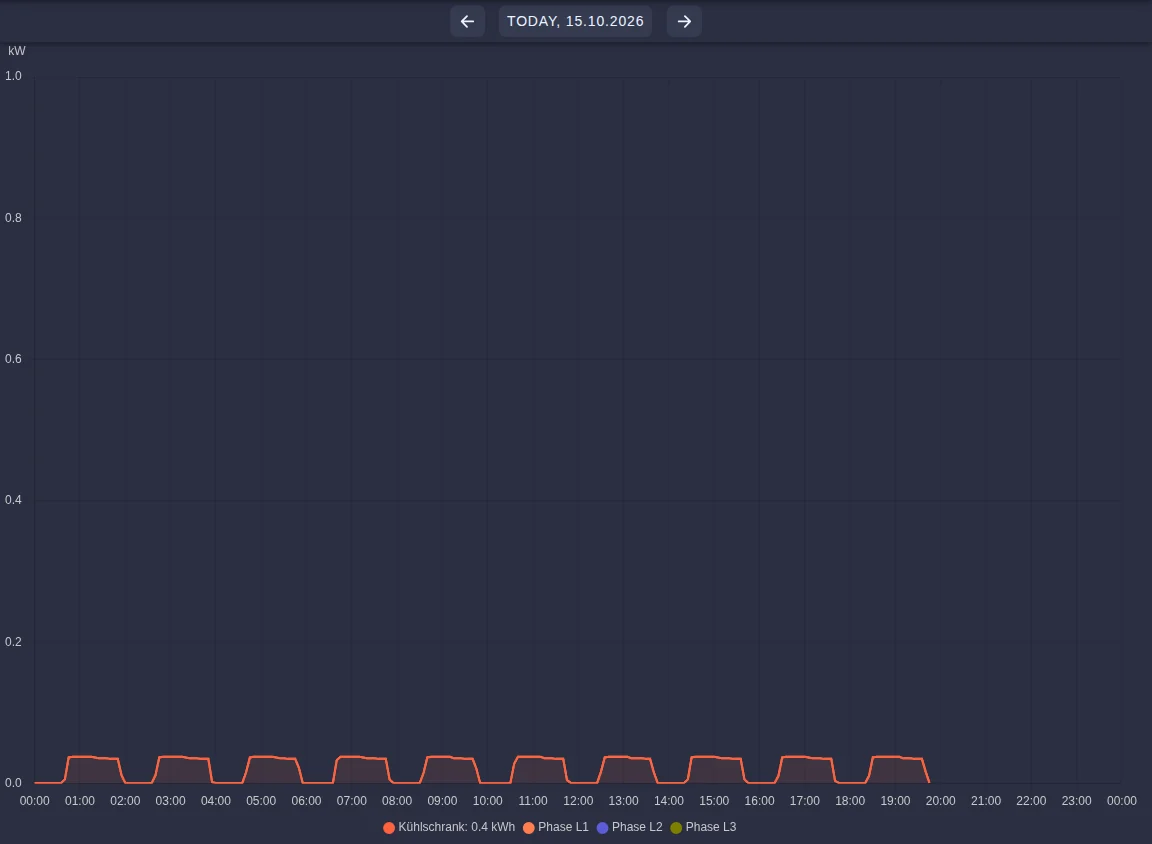Screen dimensions: 1152x844
Task: Toggle Kühlschrank: 0.4 kWh legend entry
Action: (449, 827)
